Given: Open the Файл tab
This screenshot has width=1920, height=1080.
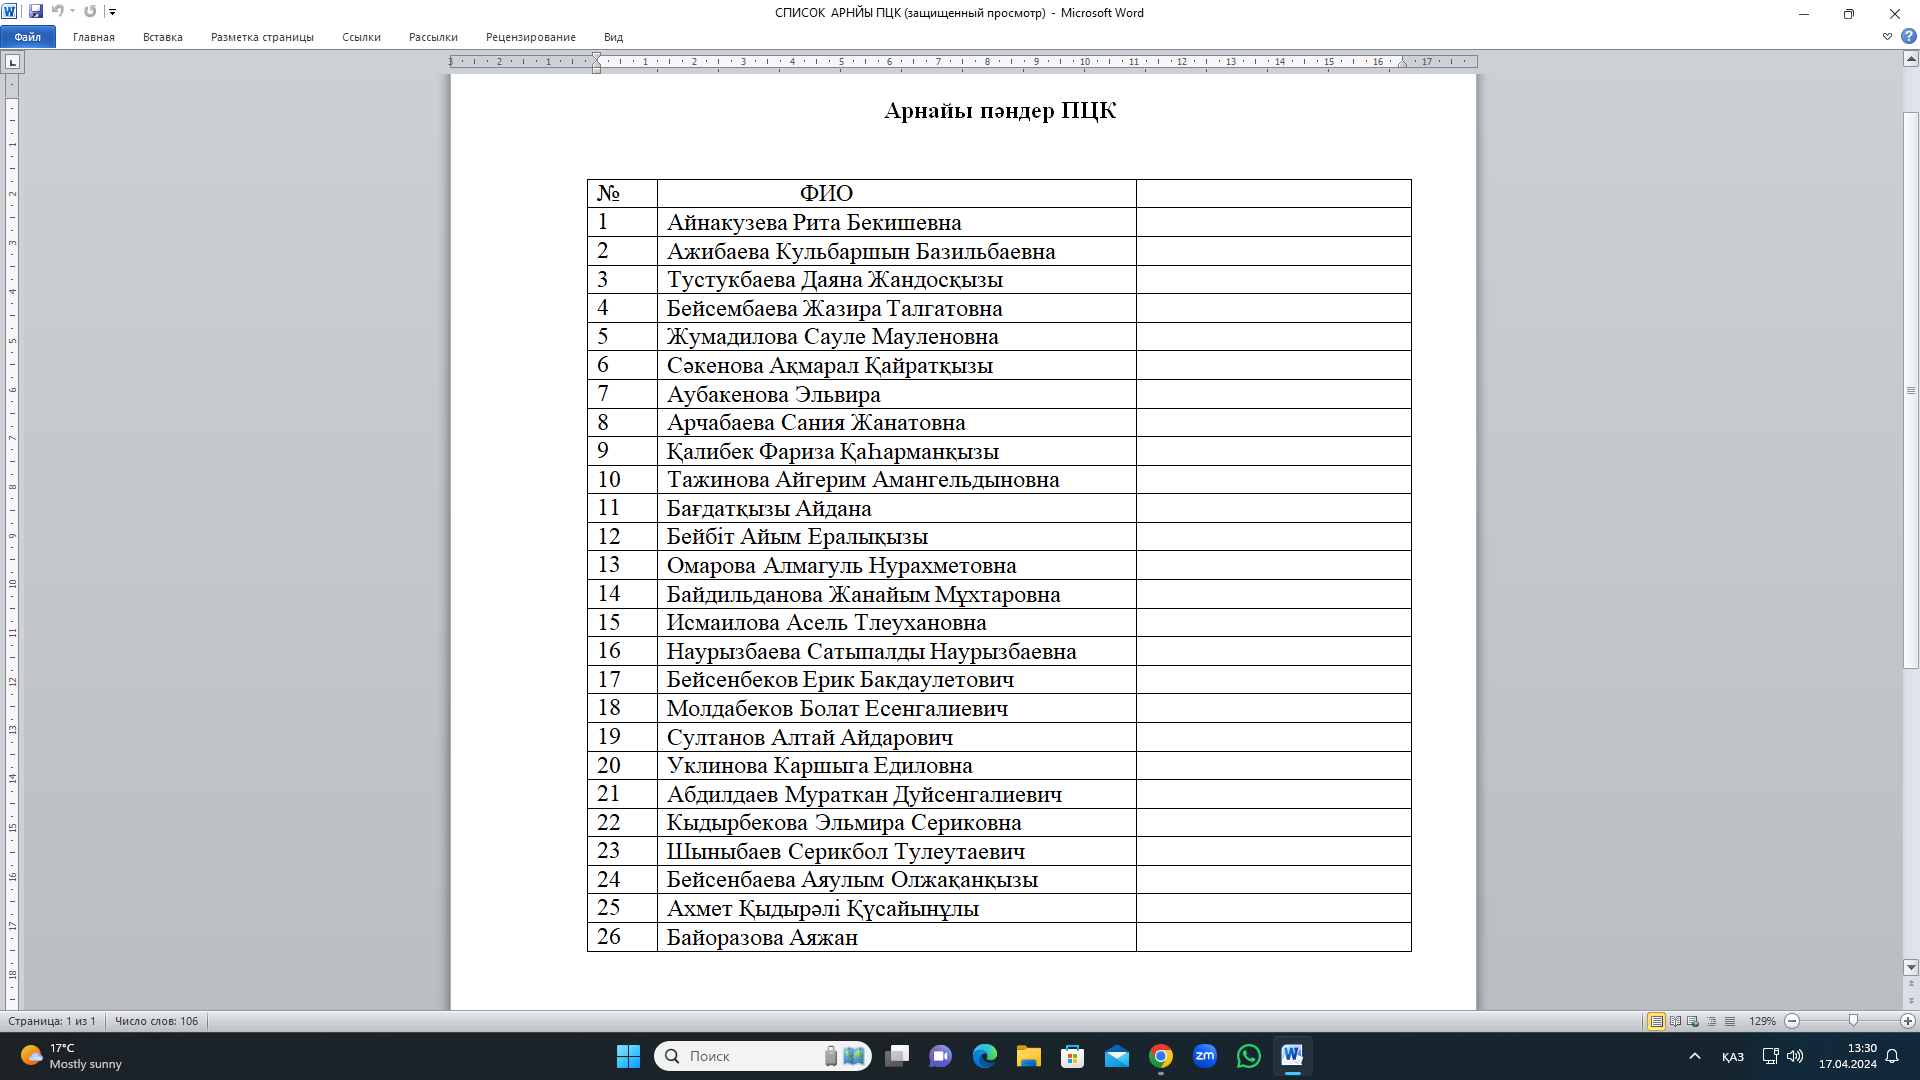Looking at the screenshot, I should [27, 37].
